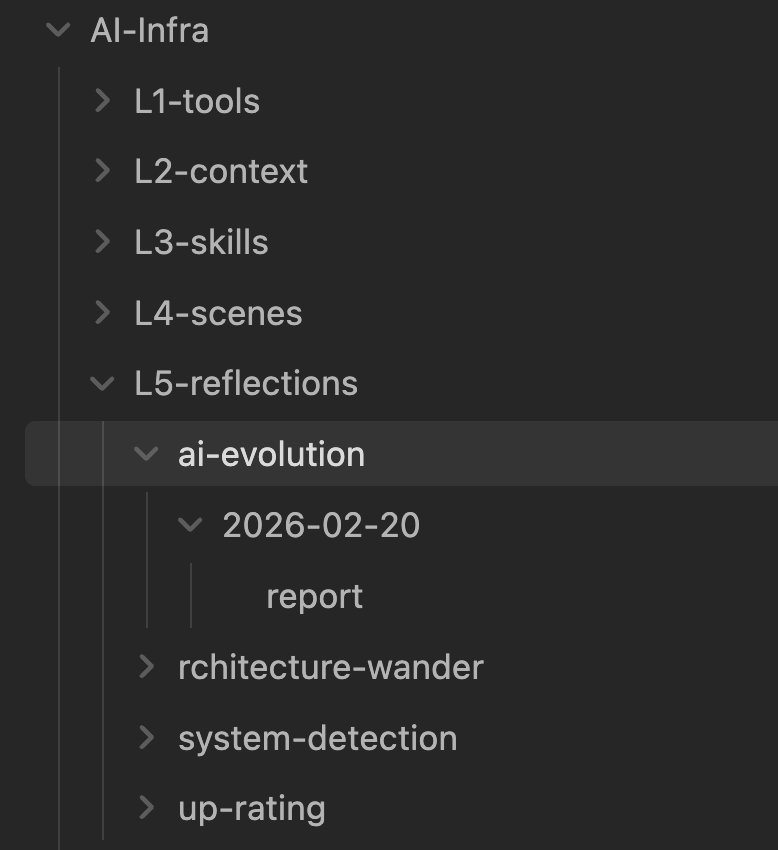Select the L4-scenes folder name
The height and width of the screenshot is (850, 778).
(x=218, y=313)
